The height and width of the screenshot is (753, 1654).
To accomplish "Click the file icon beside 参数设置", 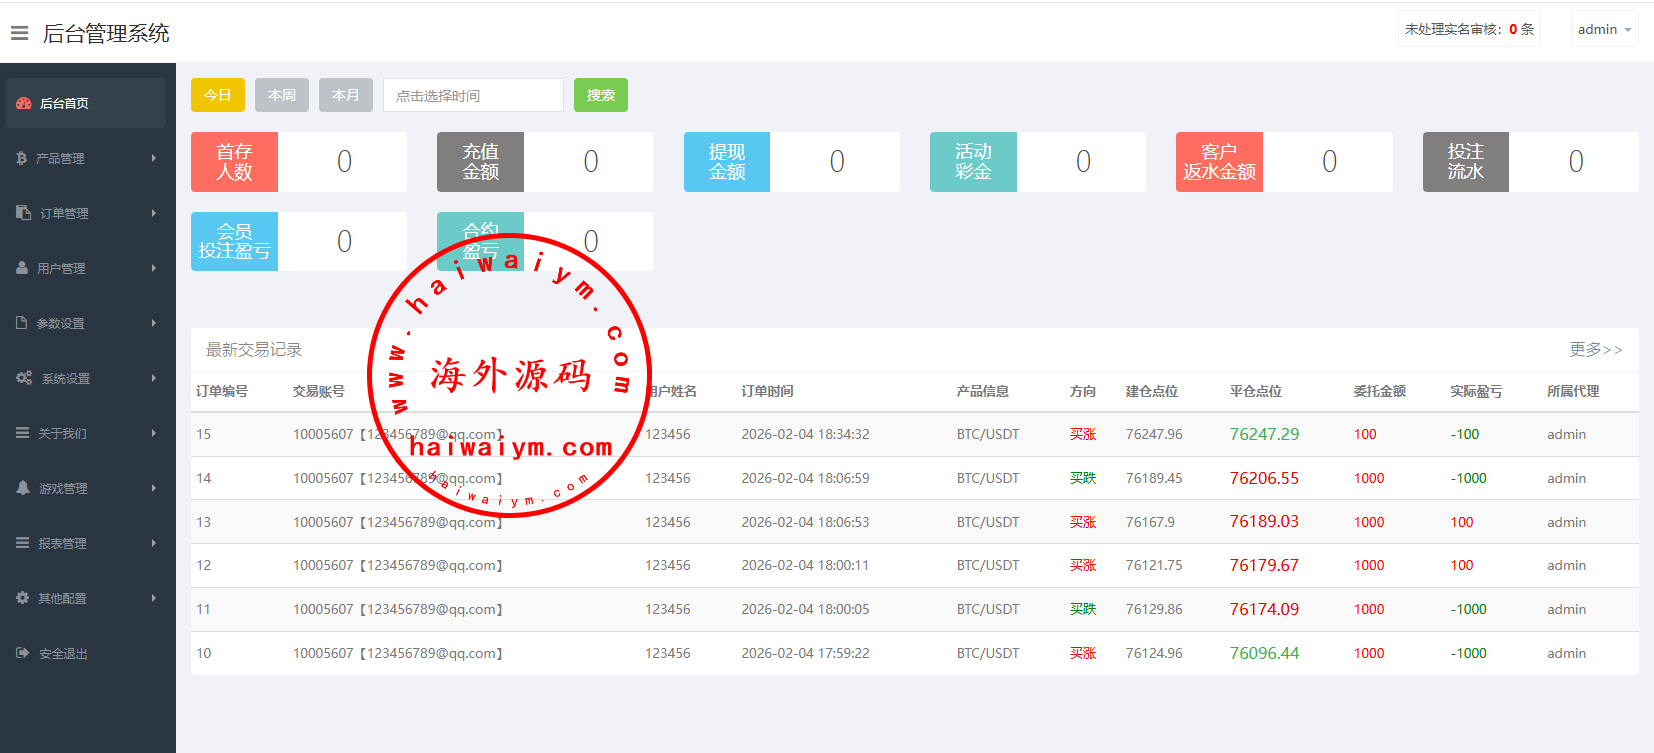I will point(22,323).
